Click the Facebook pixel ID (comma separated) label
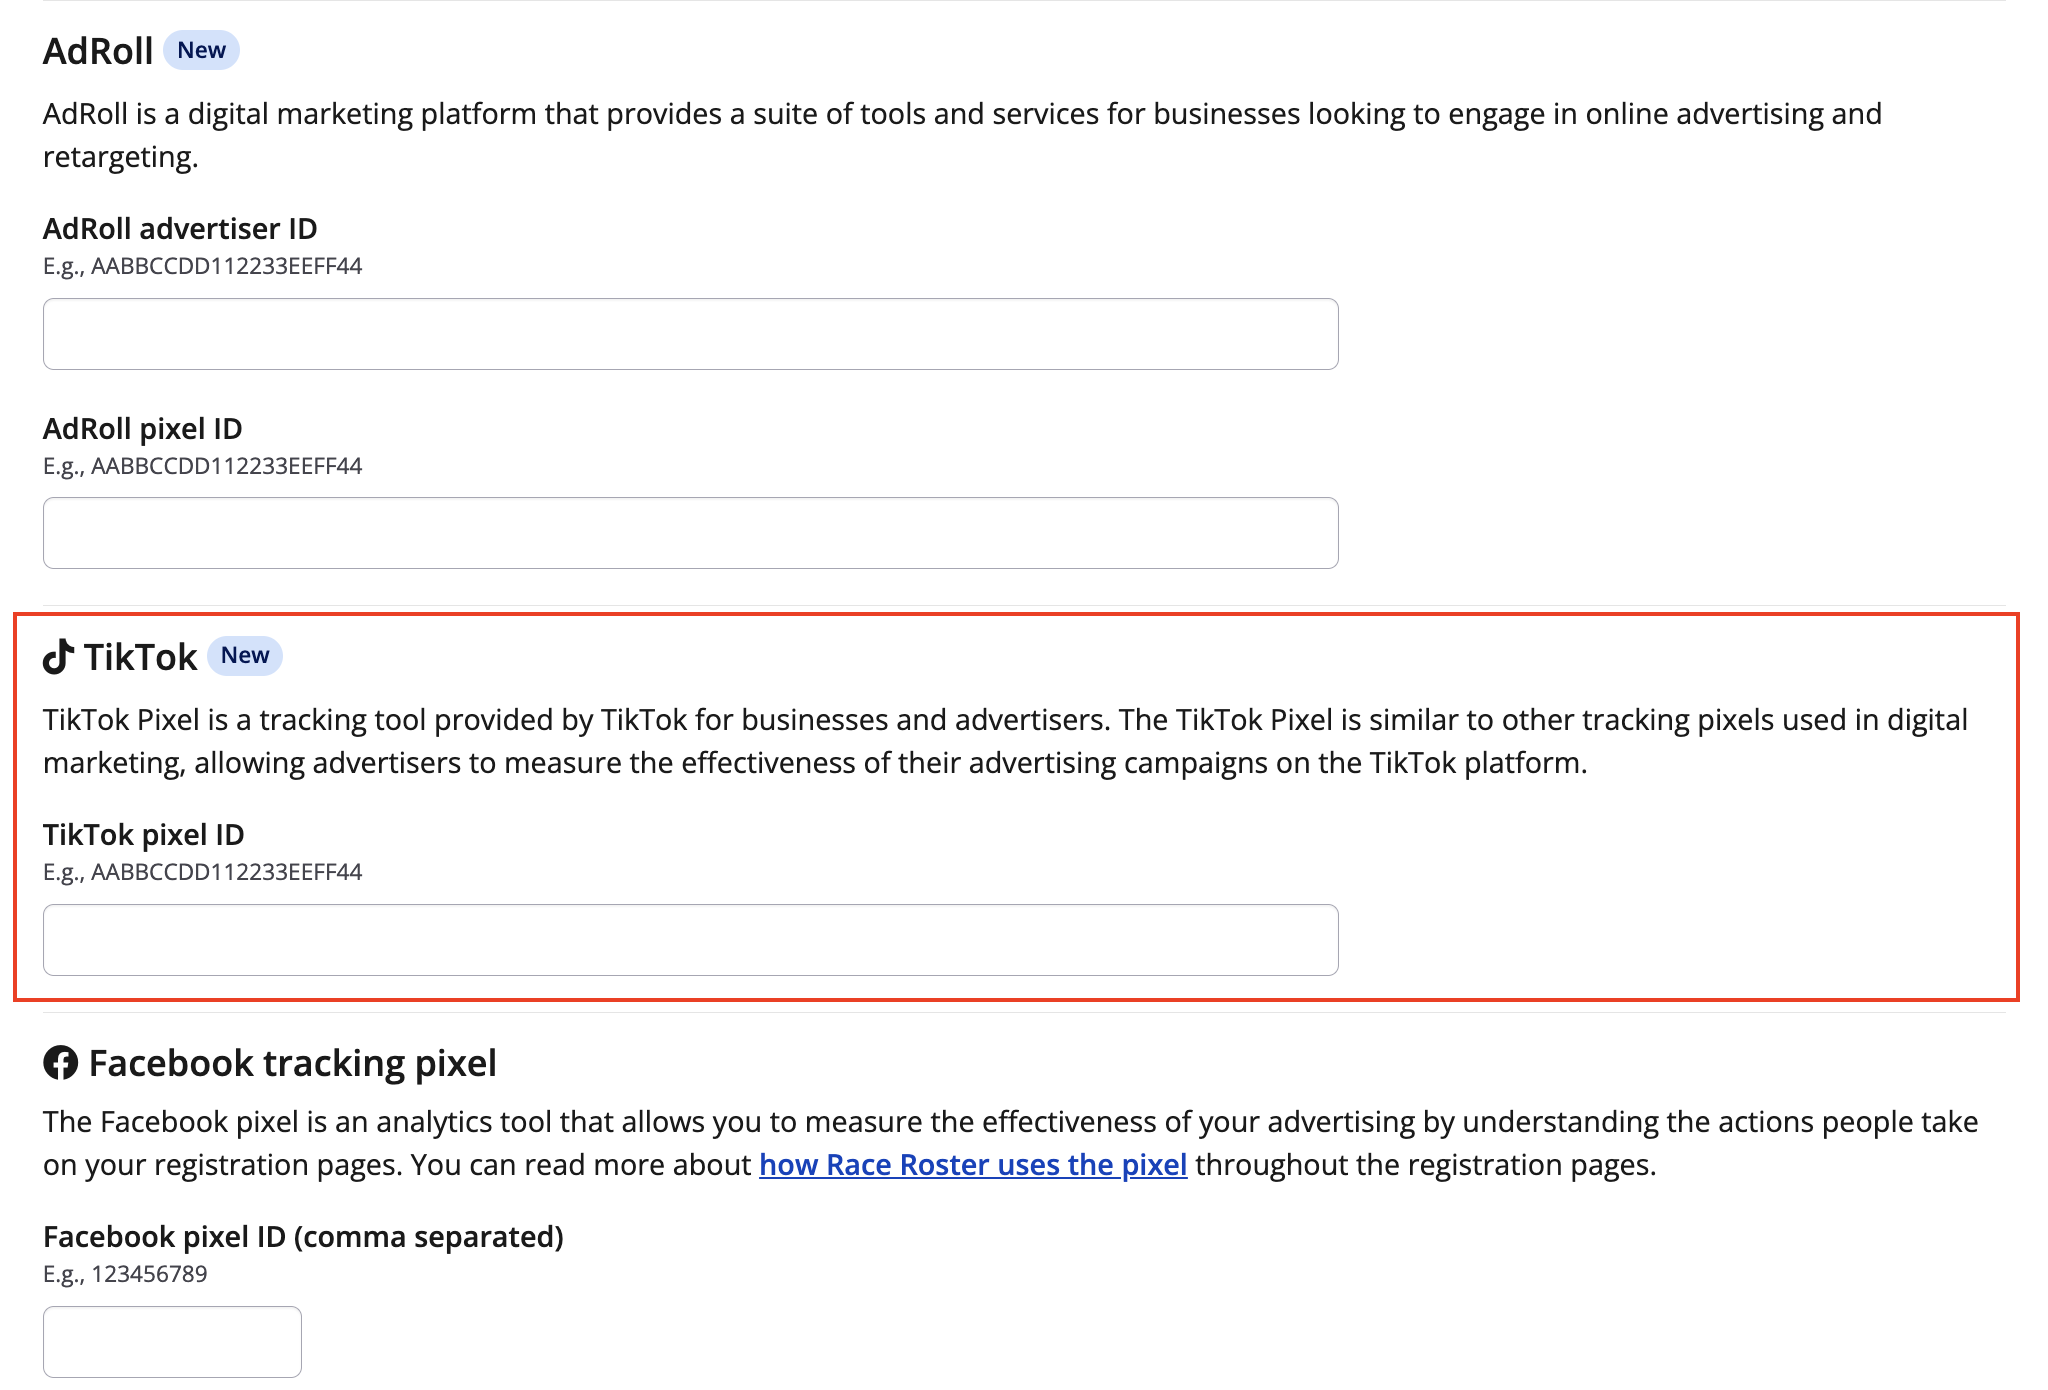The height and width of the screenshot is (1390, 2048). pos(303,1237)
